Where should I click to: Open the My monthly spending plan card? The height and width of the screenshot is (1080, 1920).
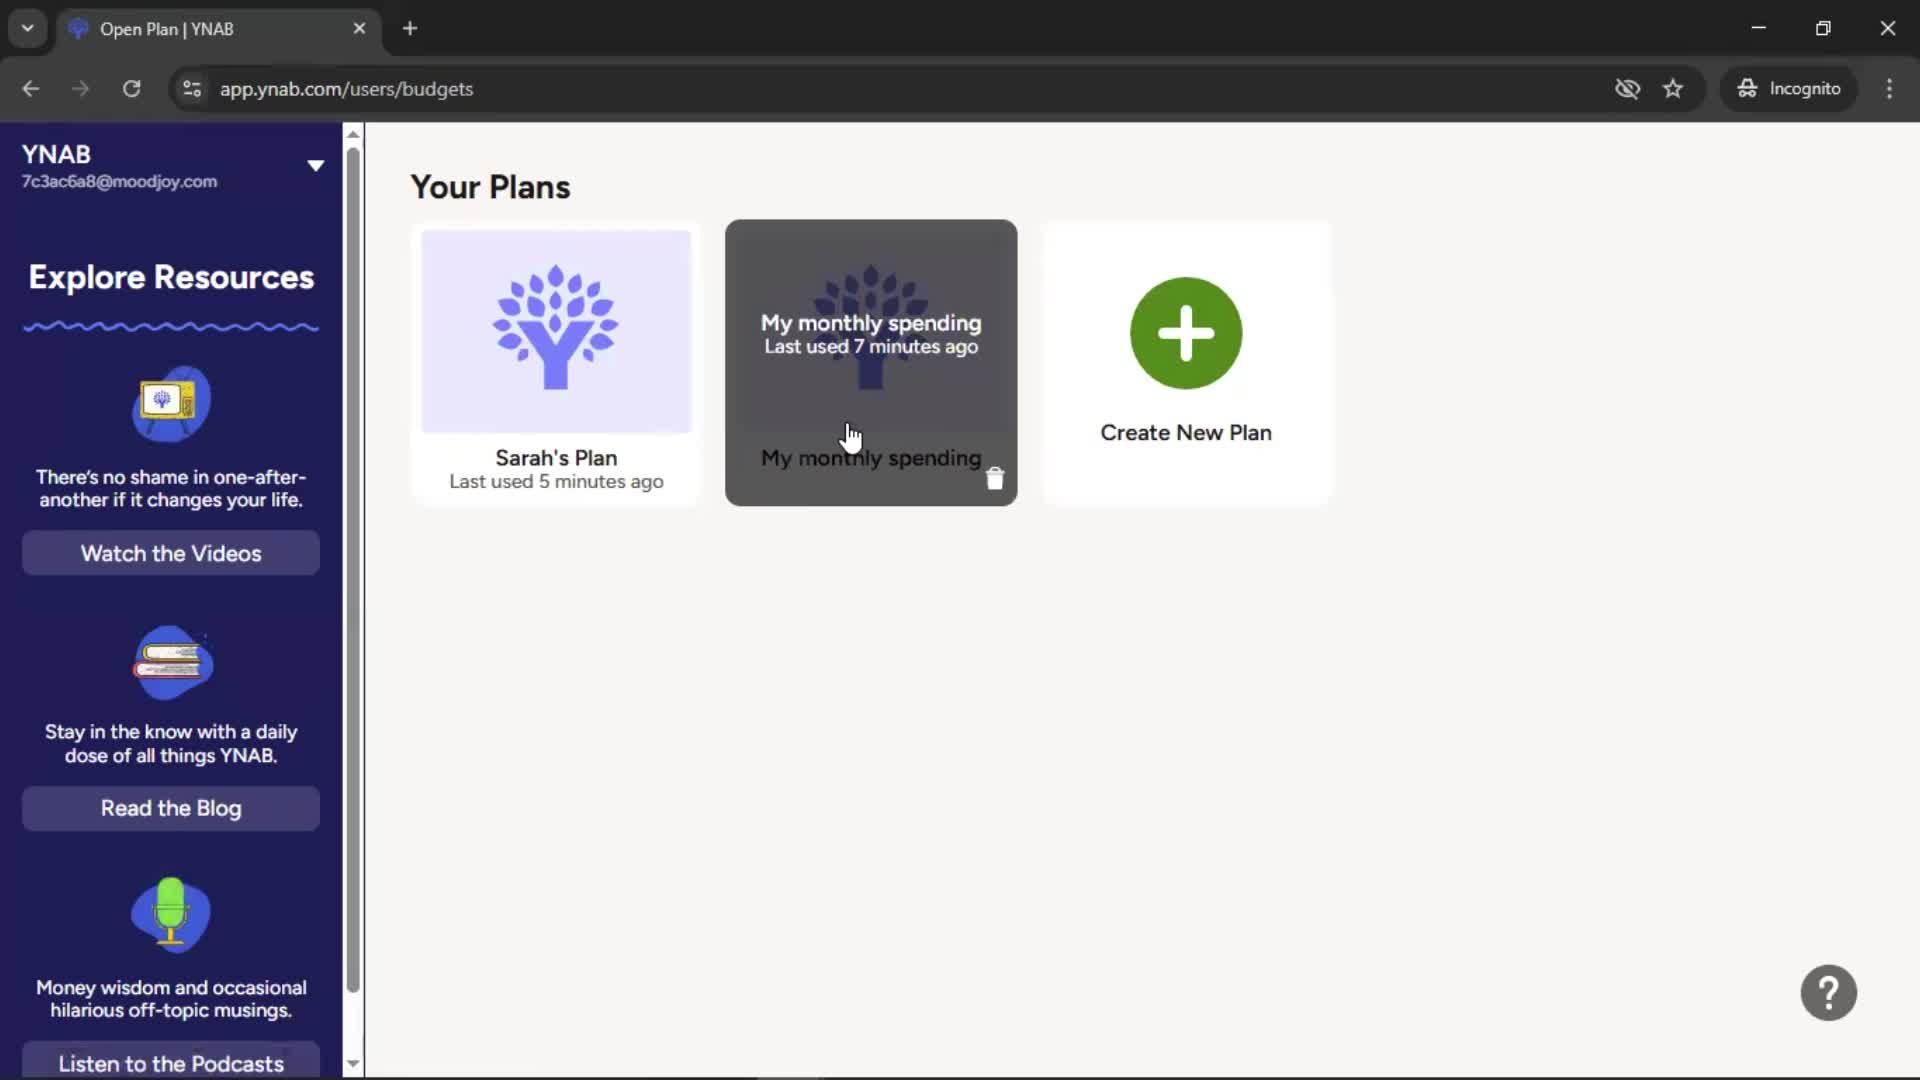[x=871, y=362]
